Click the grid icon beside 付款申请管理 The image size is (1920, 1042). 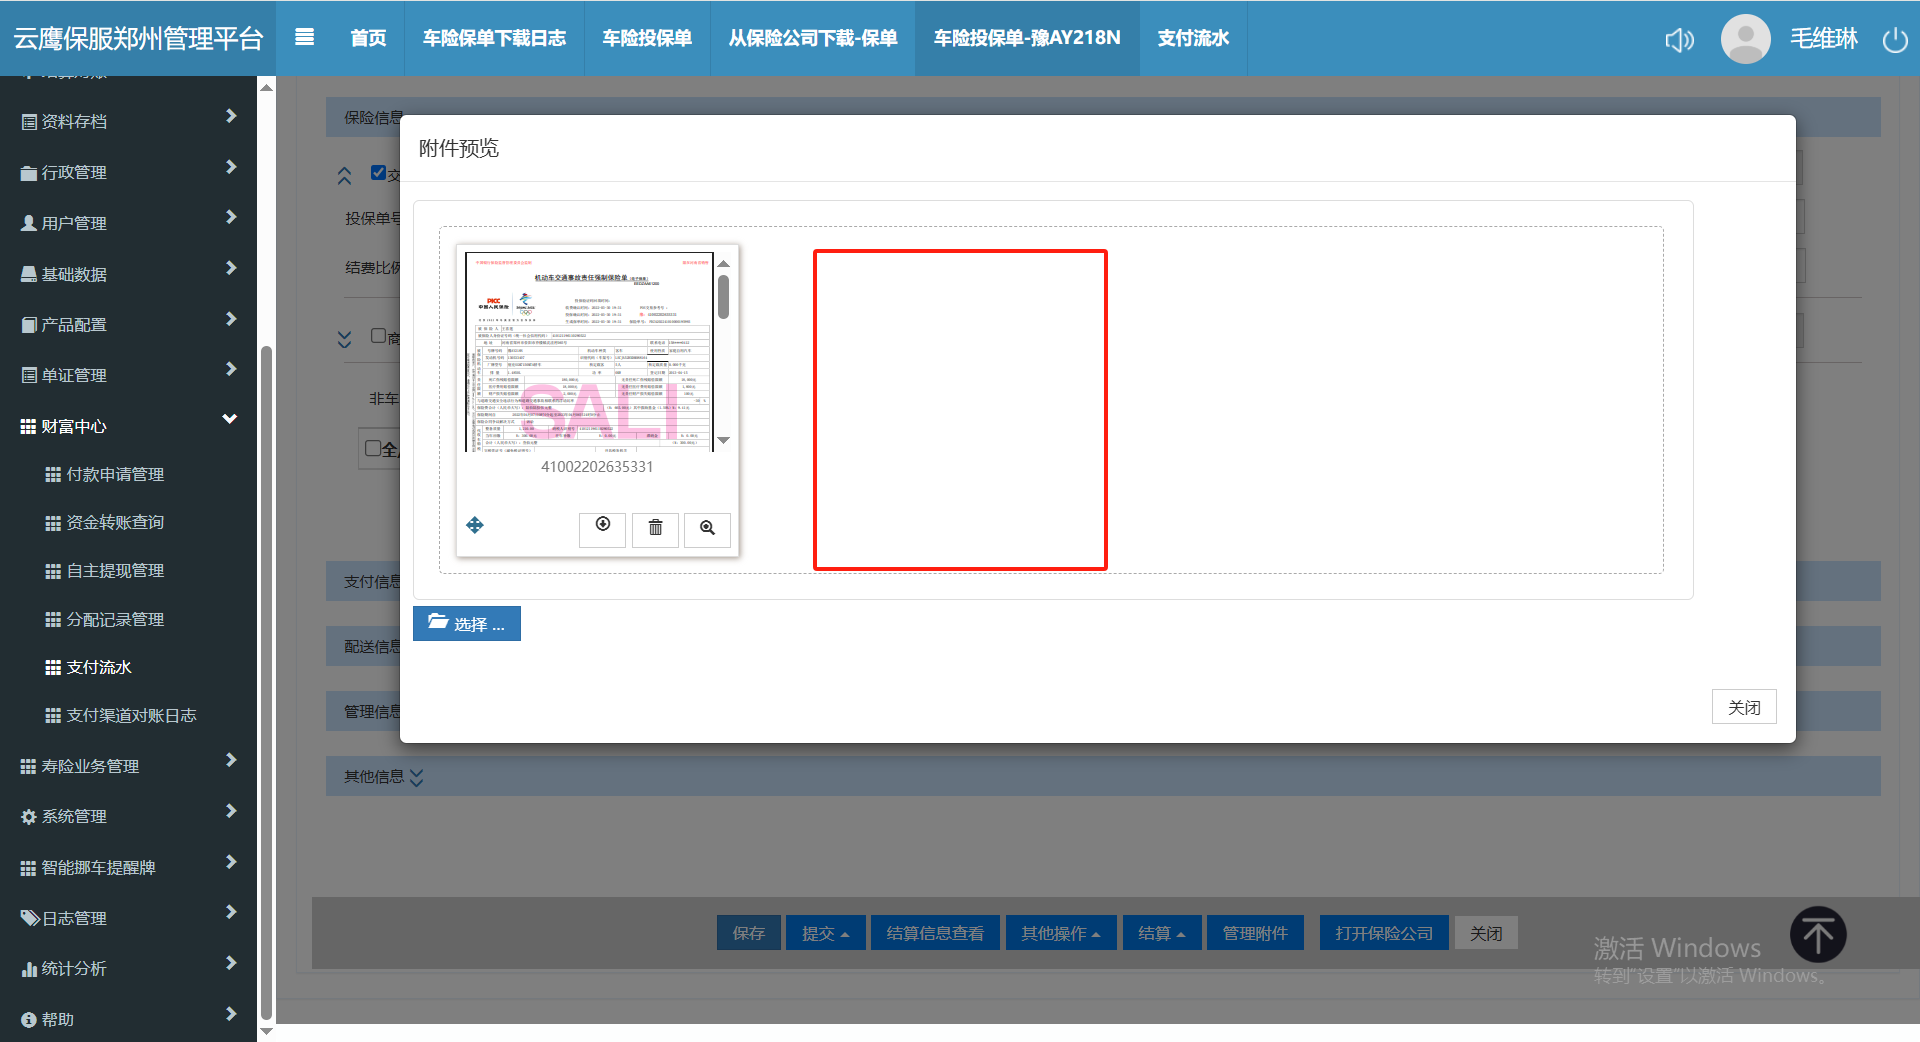point(53,475)
